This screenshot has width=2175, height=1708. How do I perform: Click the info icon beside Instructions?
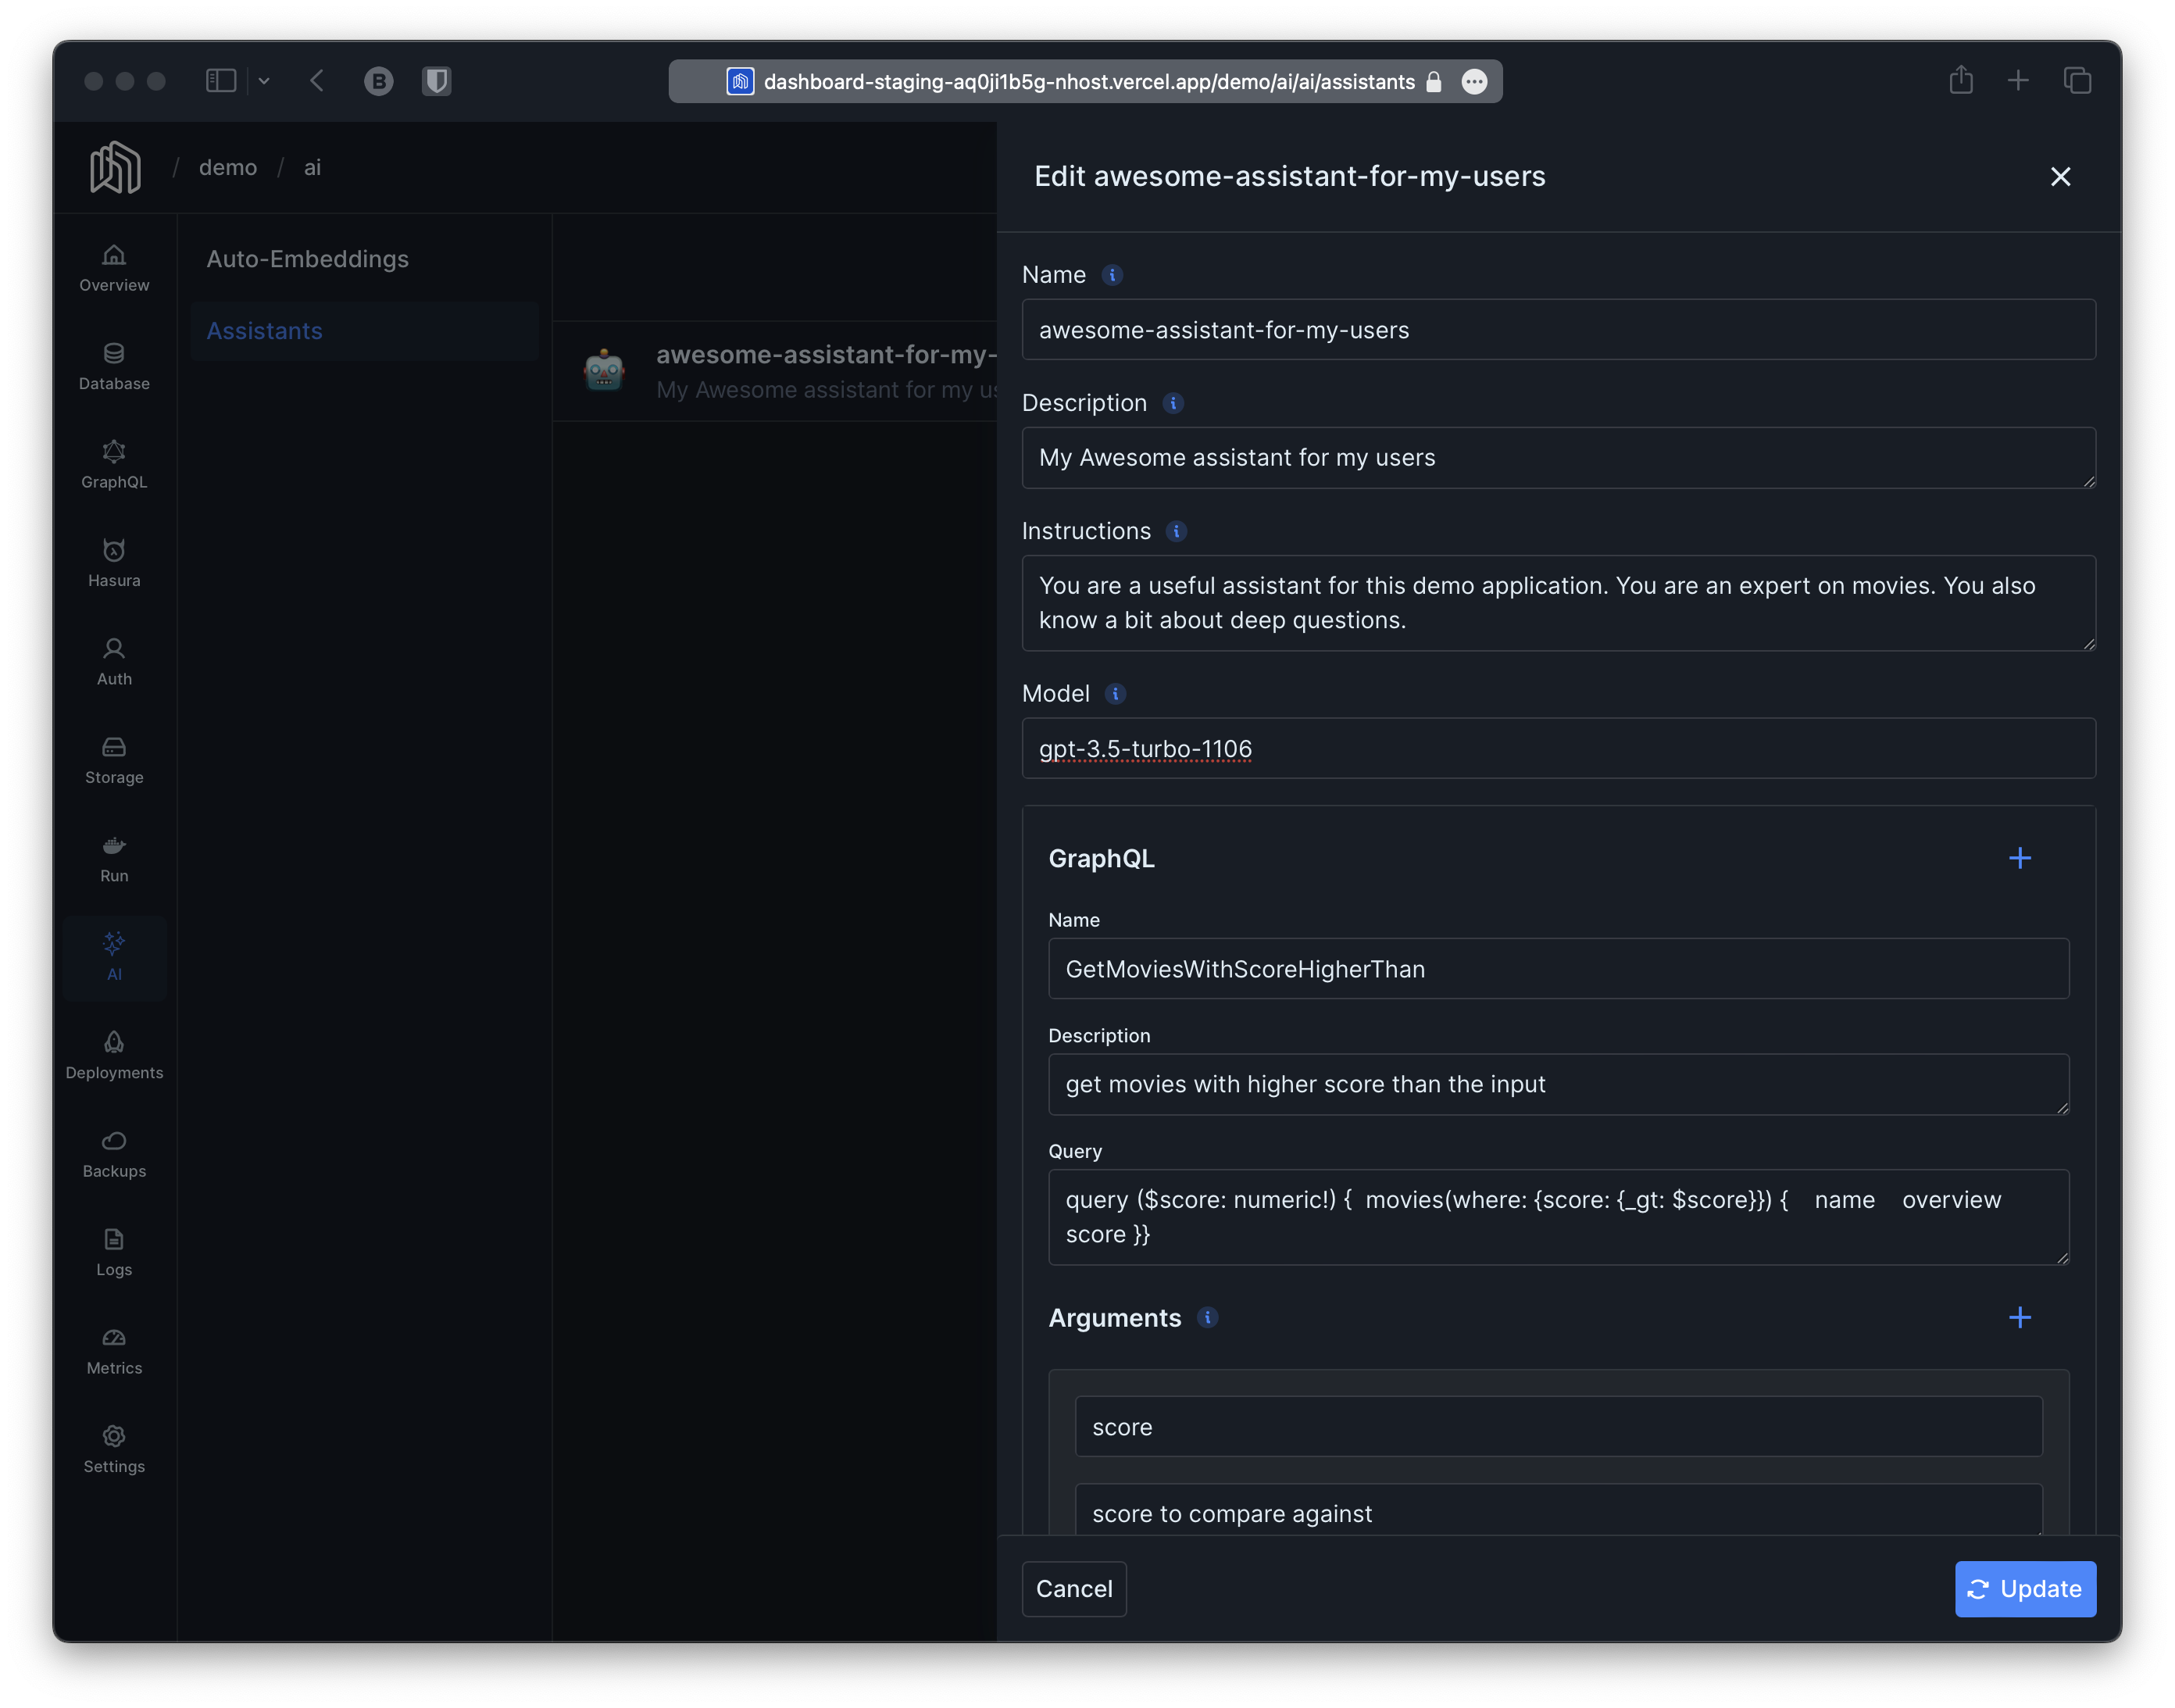tap(1176, 531)
